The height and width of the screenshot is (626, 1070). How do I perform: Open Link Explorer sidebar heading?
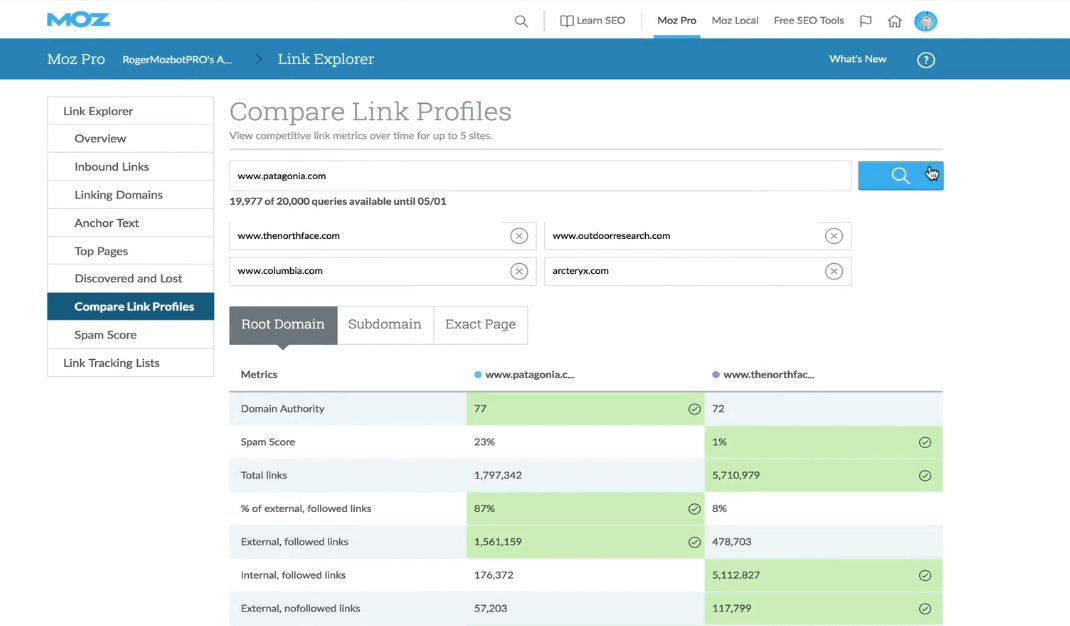[130, 111]
